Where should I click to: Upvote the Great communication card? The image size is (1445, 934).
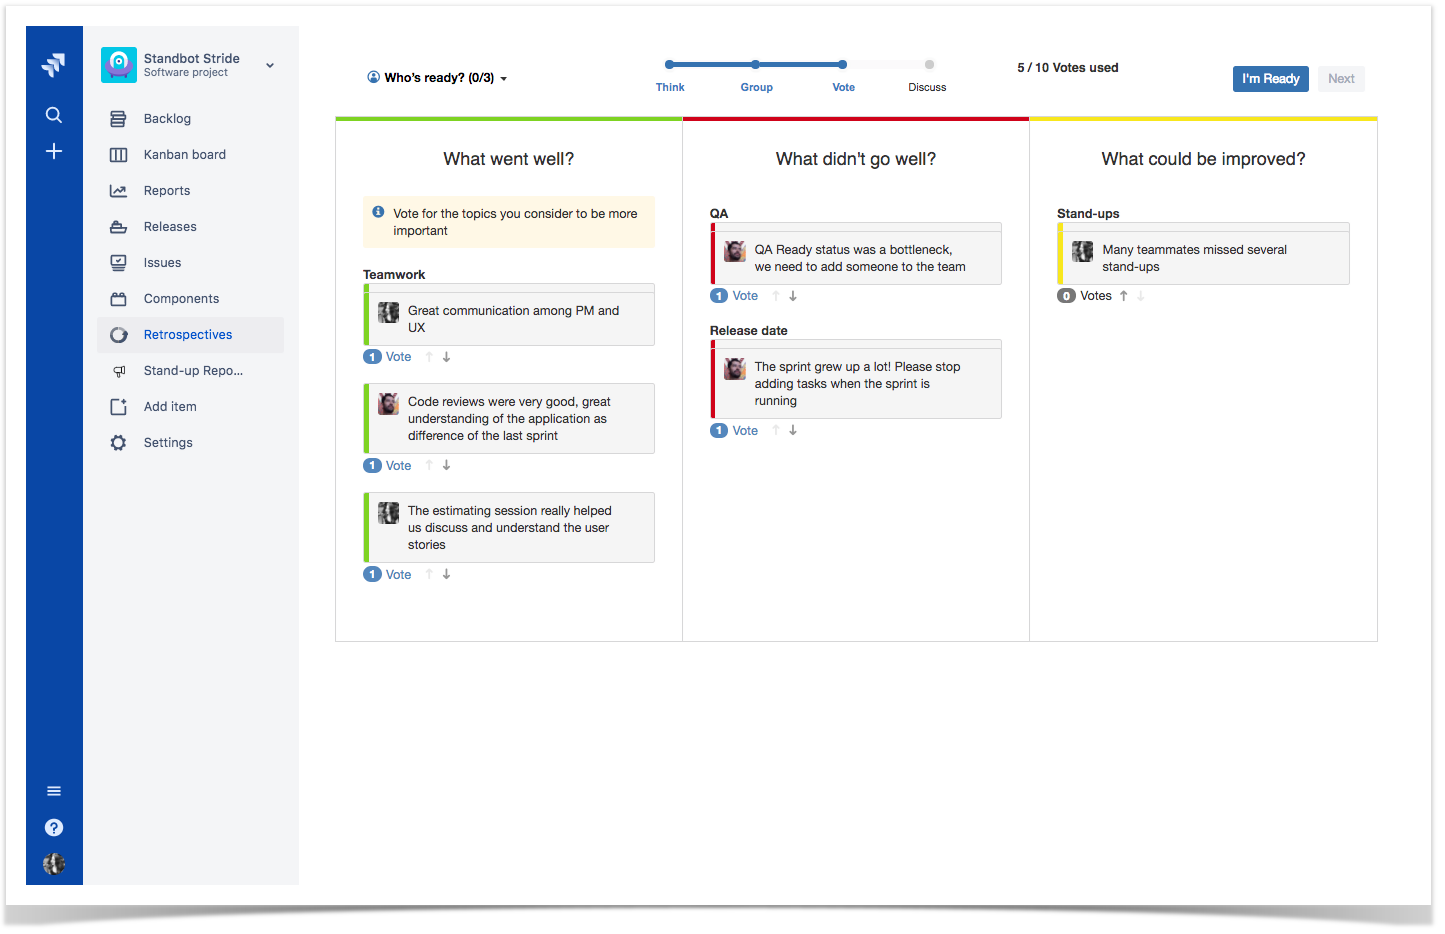coord(429,357)
